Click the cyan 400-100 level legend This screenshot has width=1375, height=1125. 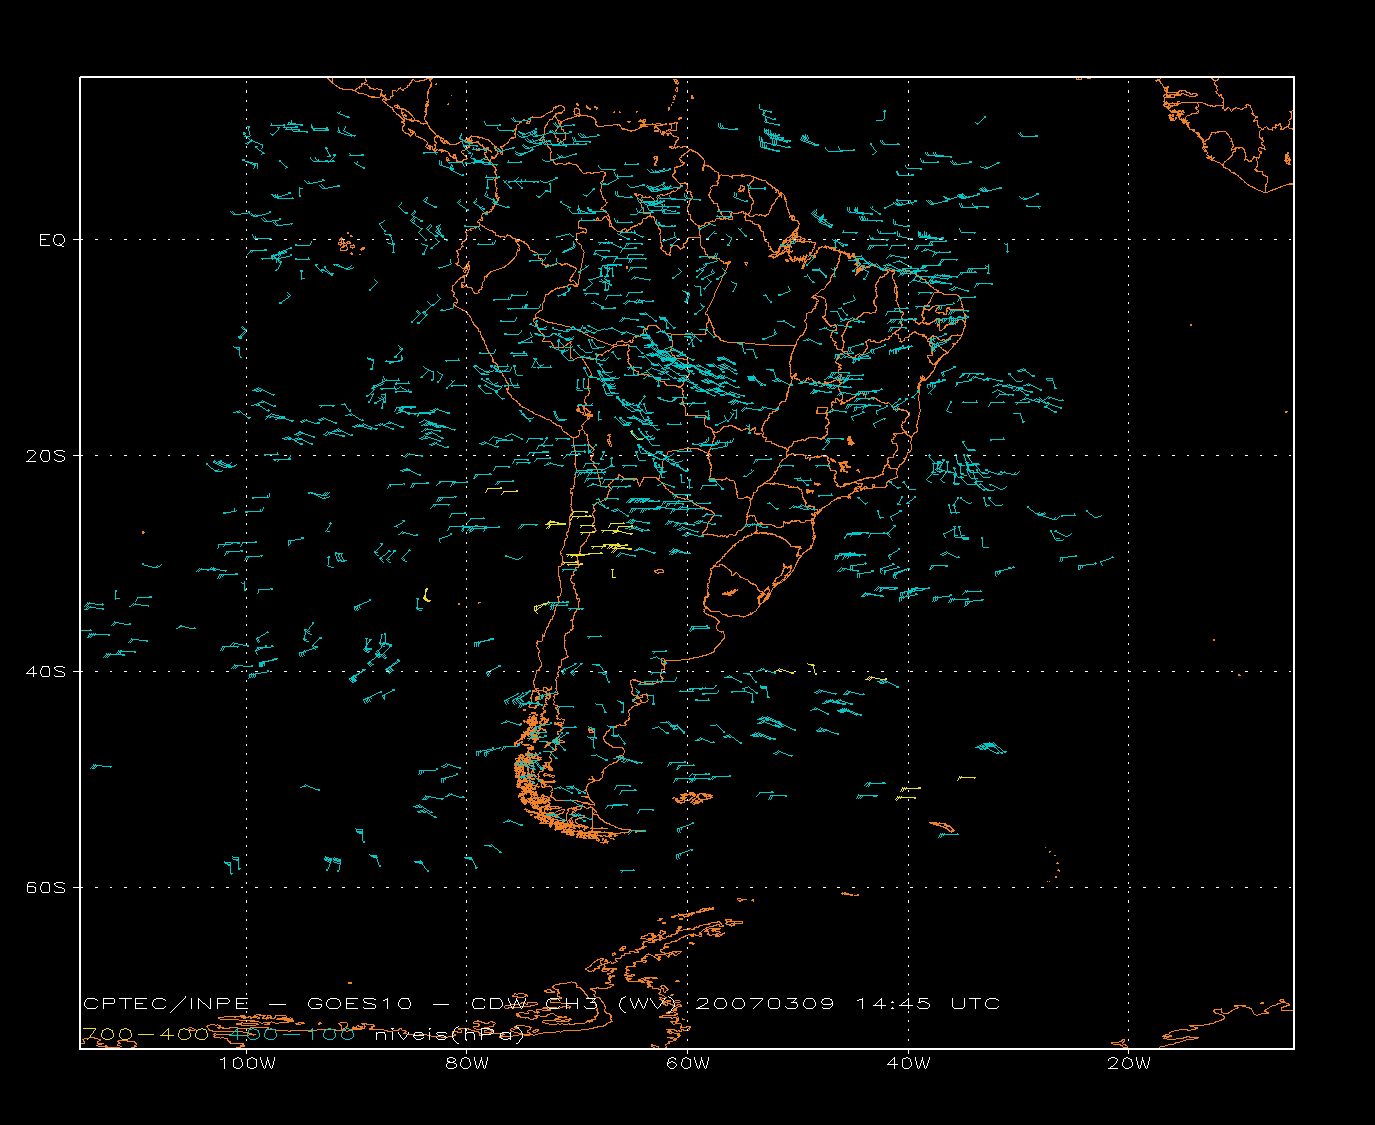[292, 1034]
